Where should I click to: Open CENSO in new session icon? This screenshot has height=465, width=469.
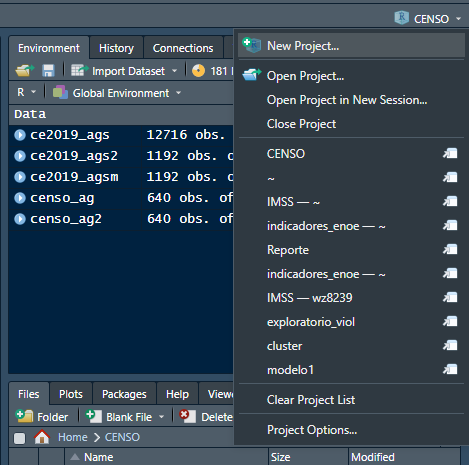tap(450, 153)
